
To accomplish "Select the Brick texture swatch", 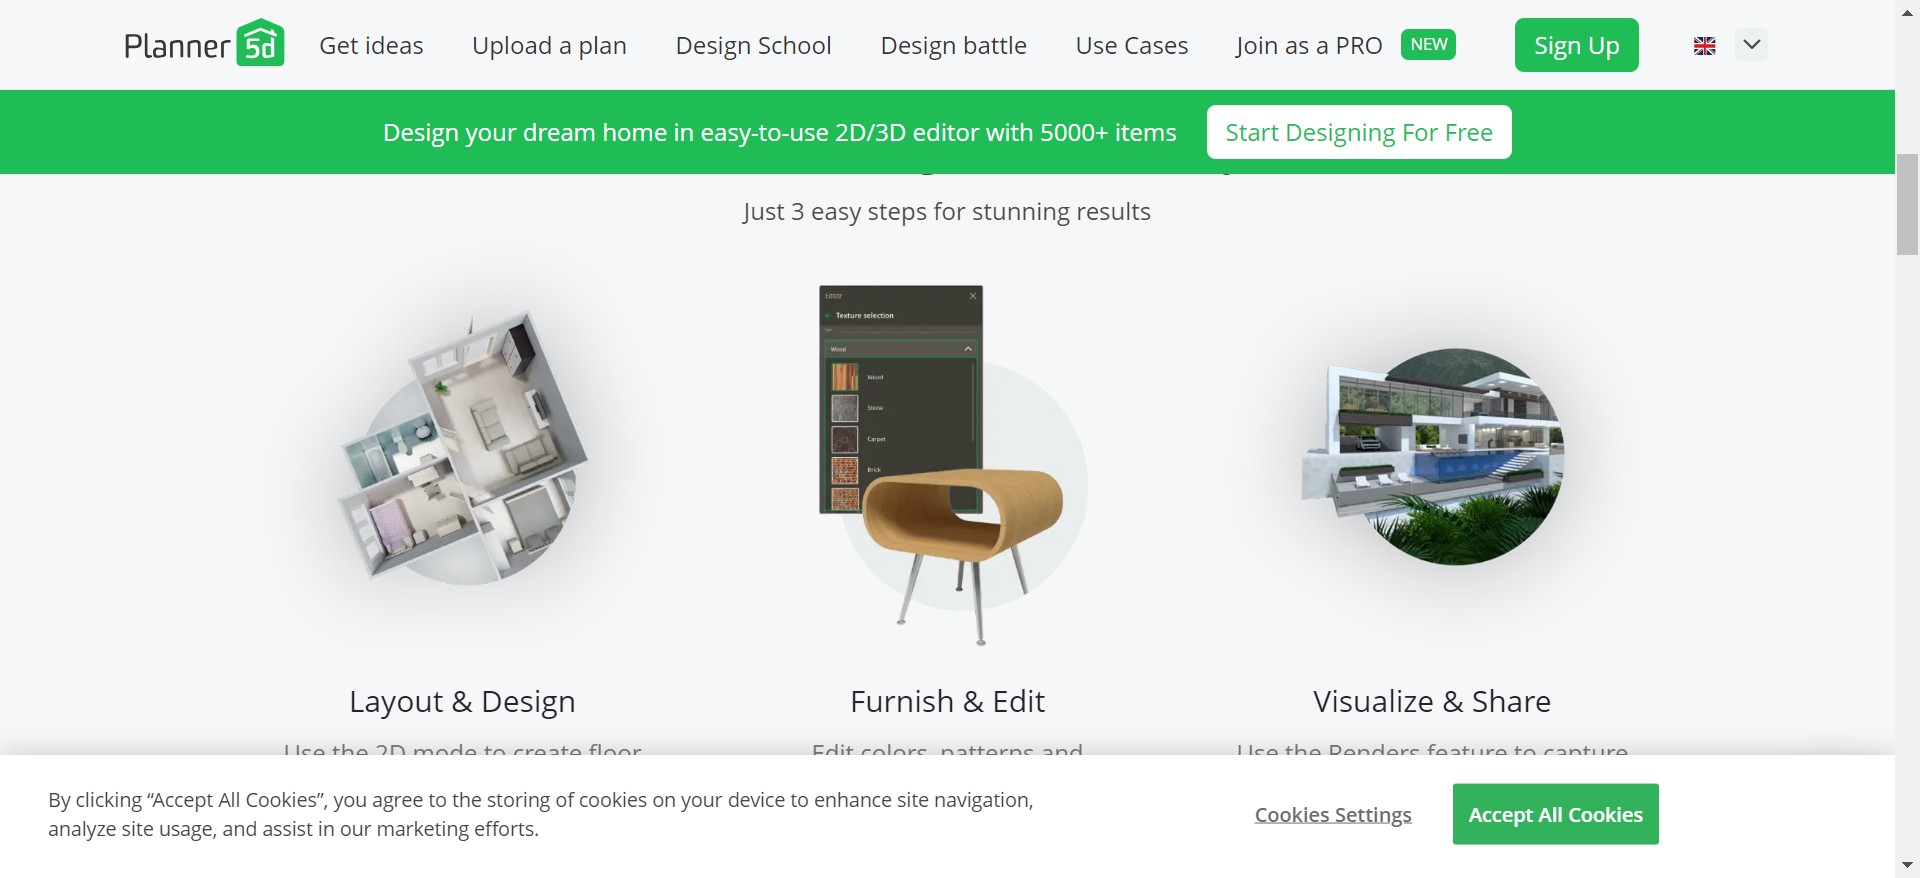I will (x=845, y=469).
